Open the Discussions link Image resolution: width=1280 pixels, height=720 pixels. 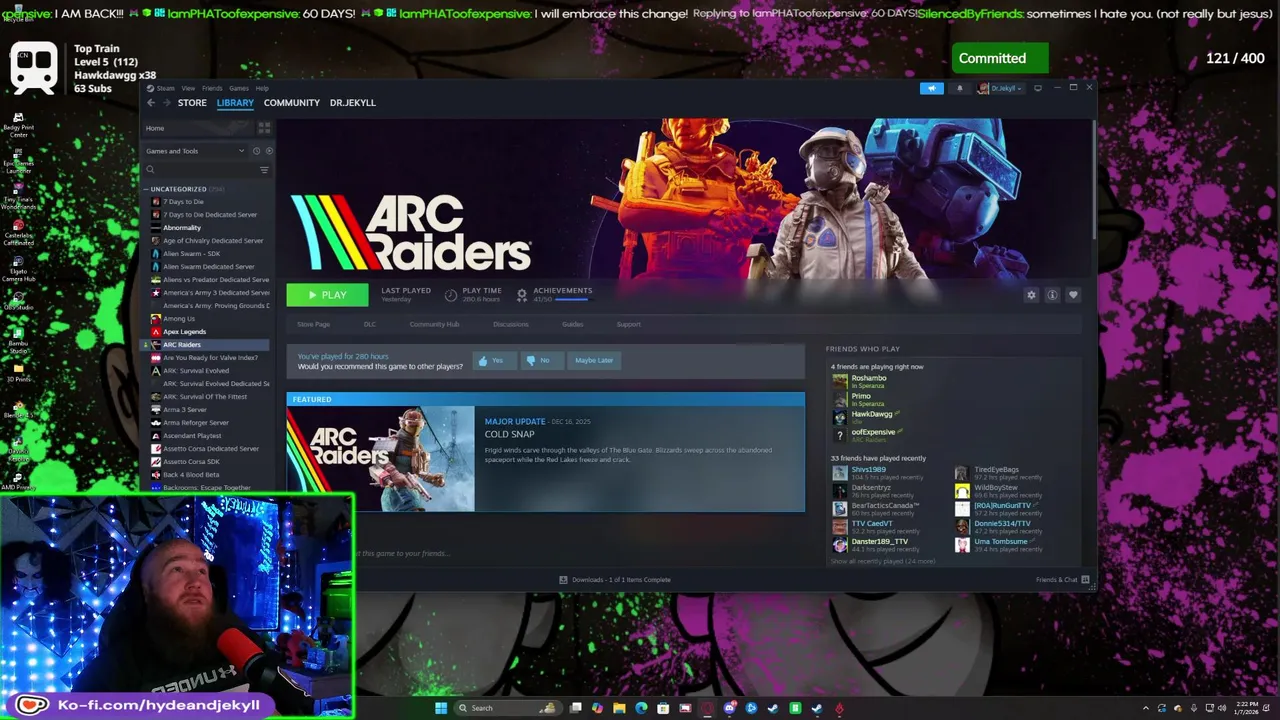click(510, 324)
